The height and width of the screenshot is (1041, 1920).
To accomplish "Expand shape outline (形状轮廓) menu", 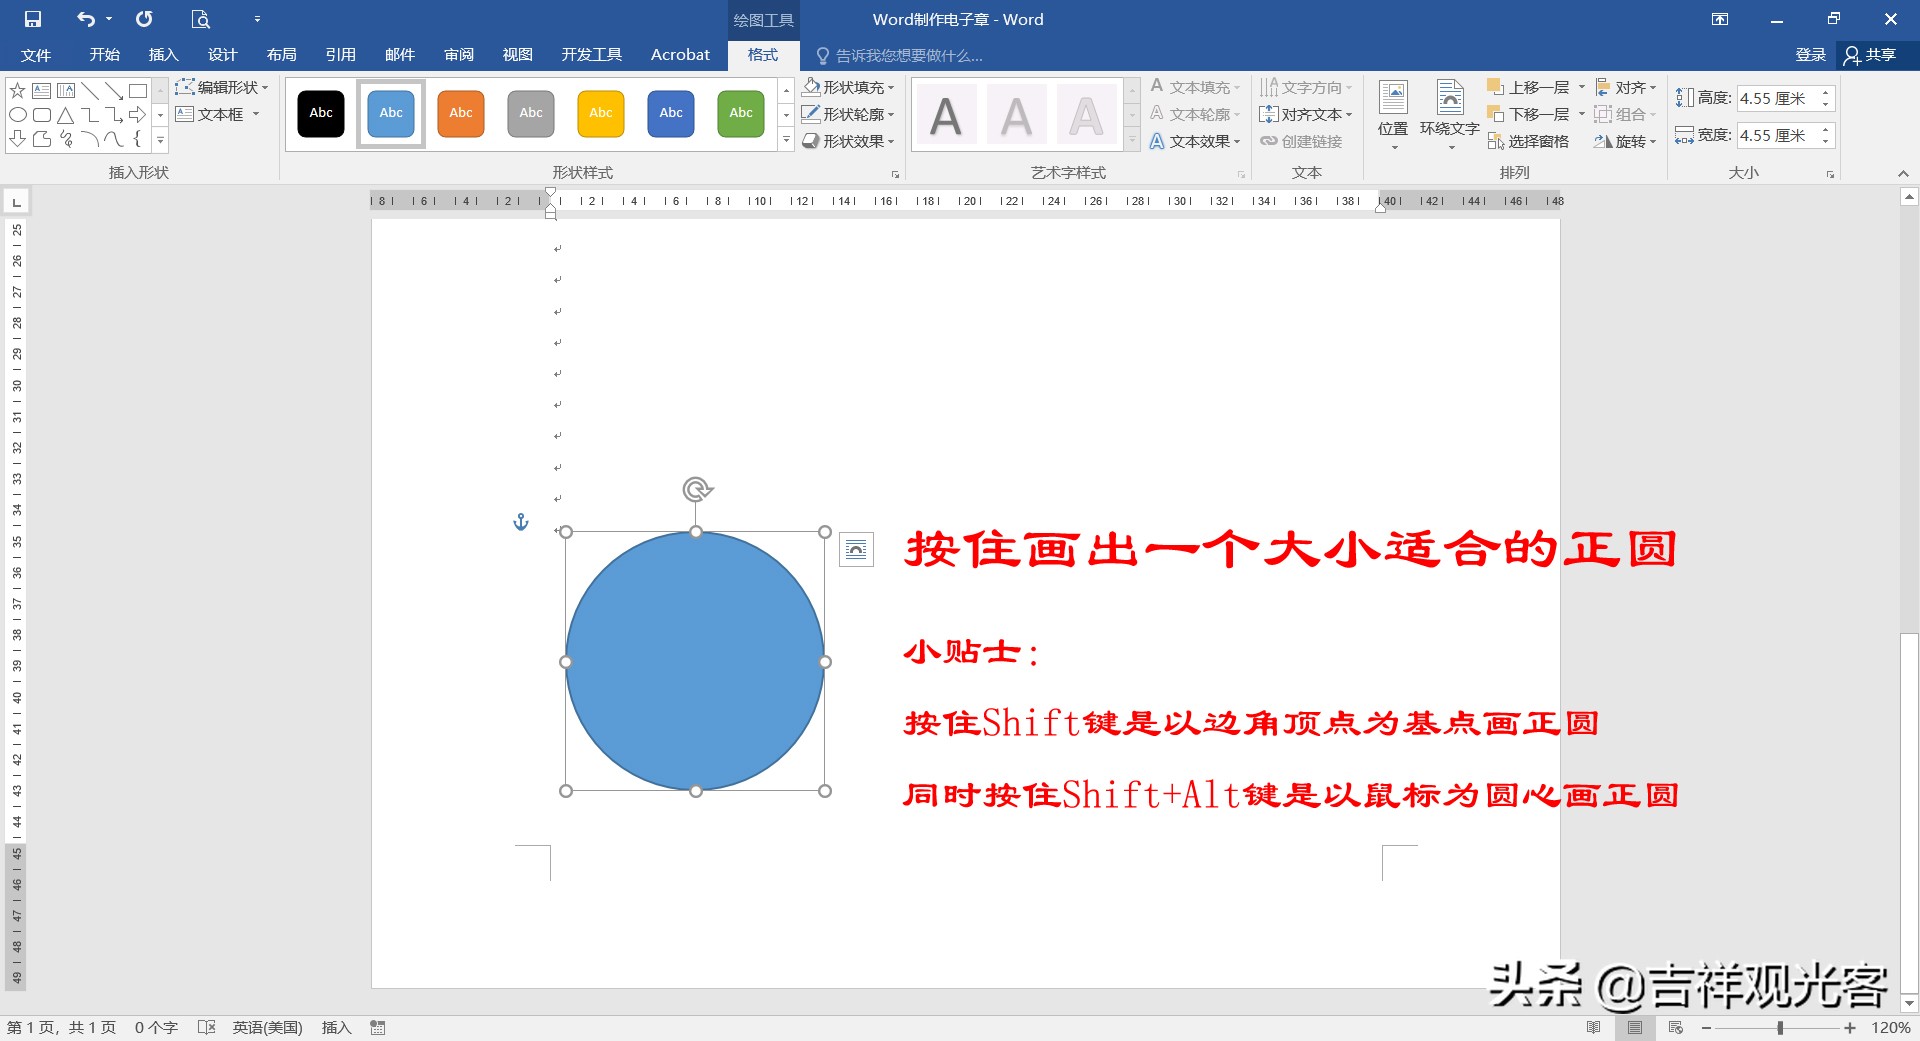I will 849,114.
